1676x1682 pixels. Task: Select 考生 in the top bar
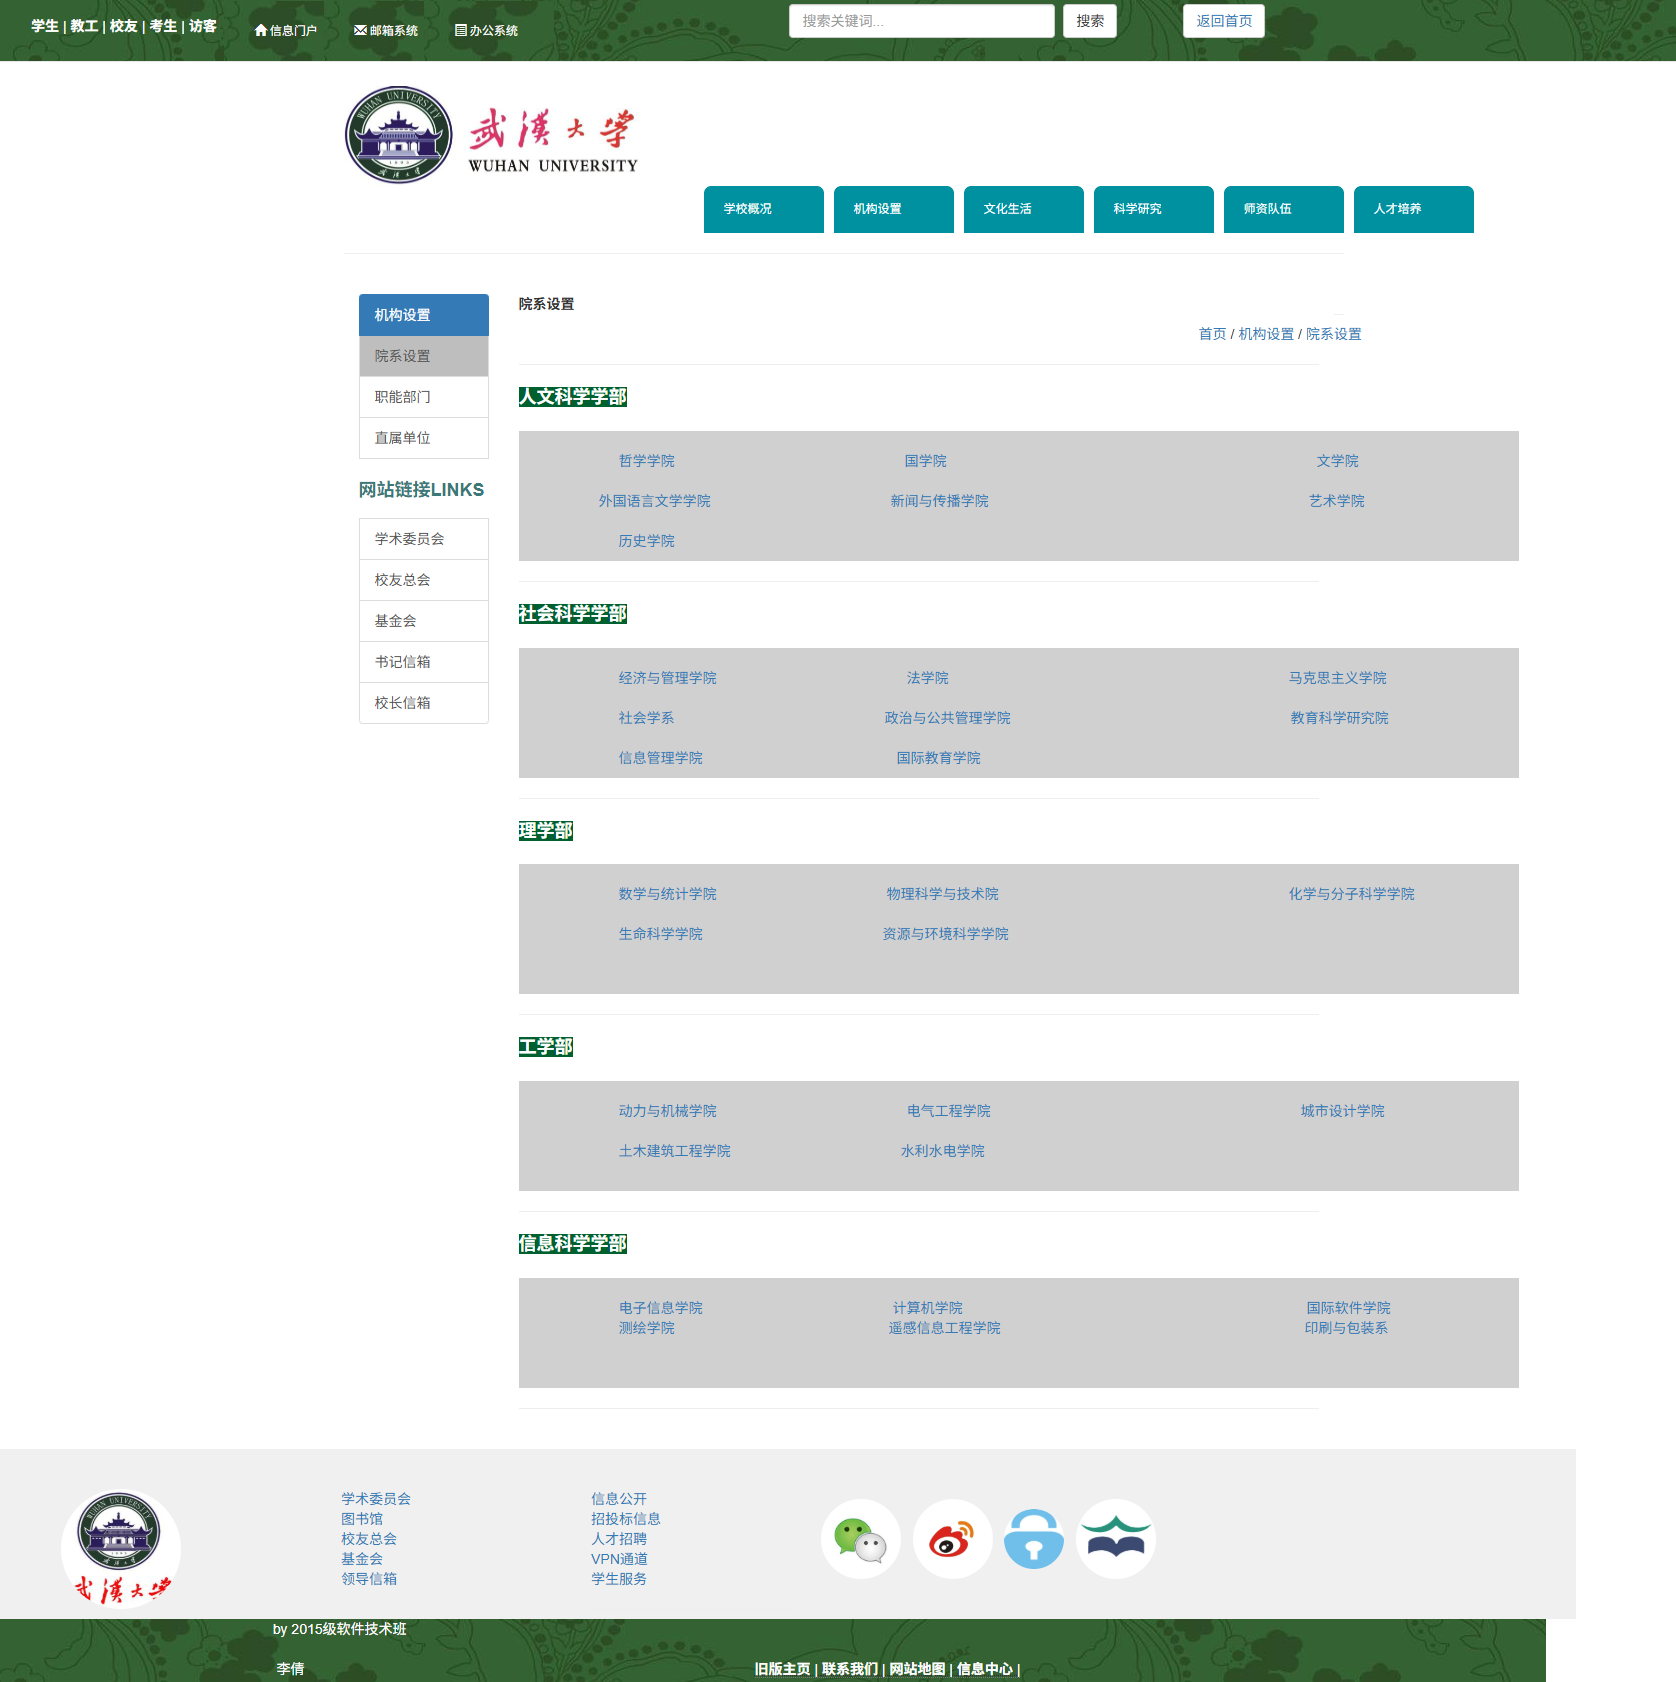[x=163, y=26]
